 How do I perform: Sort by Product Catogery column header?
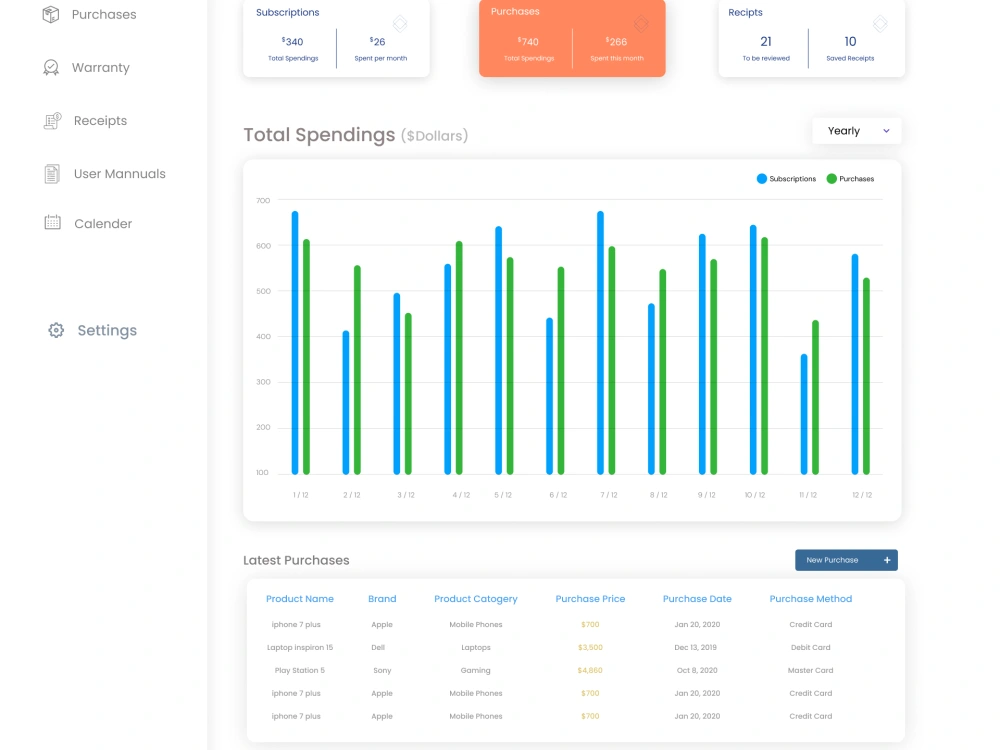pos(476,599)
